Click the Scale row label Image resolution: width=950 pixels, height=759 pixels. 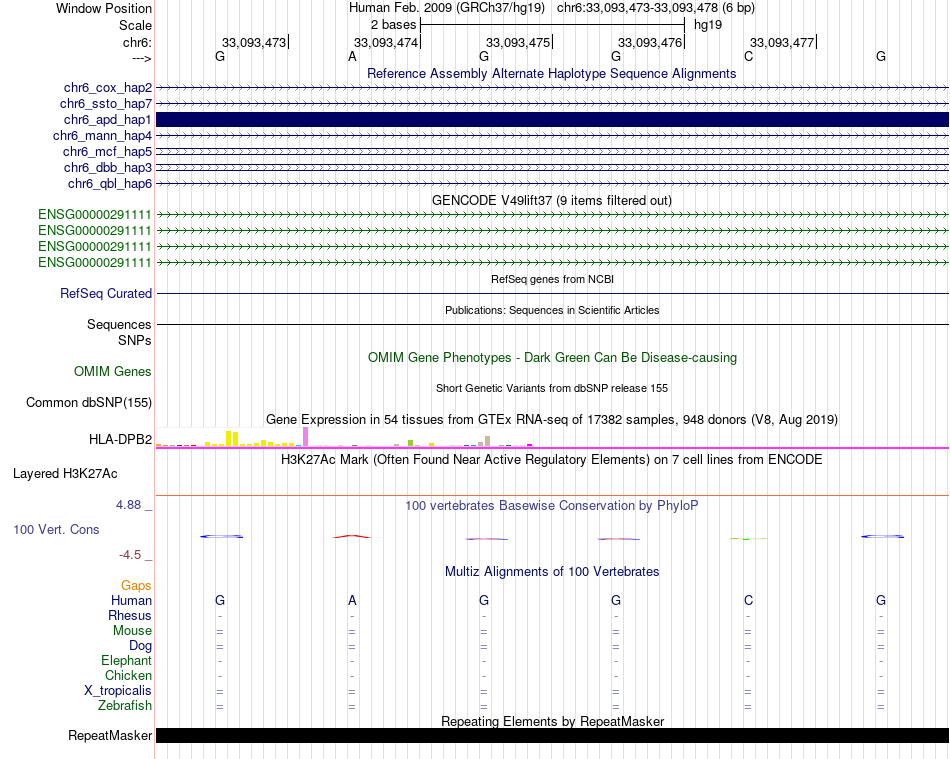(x=135, y=25)
